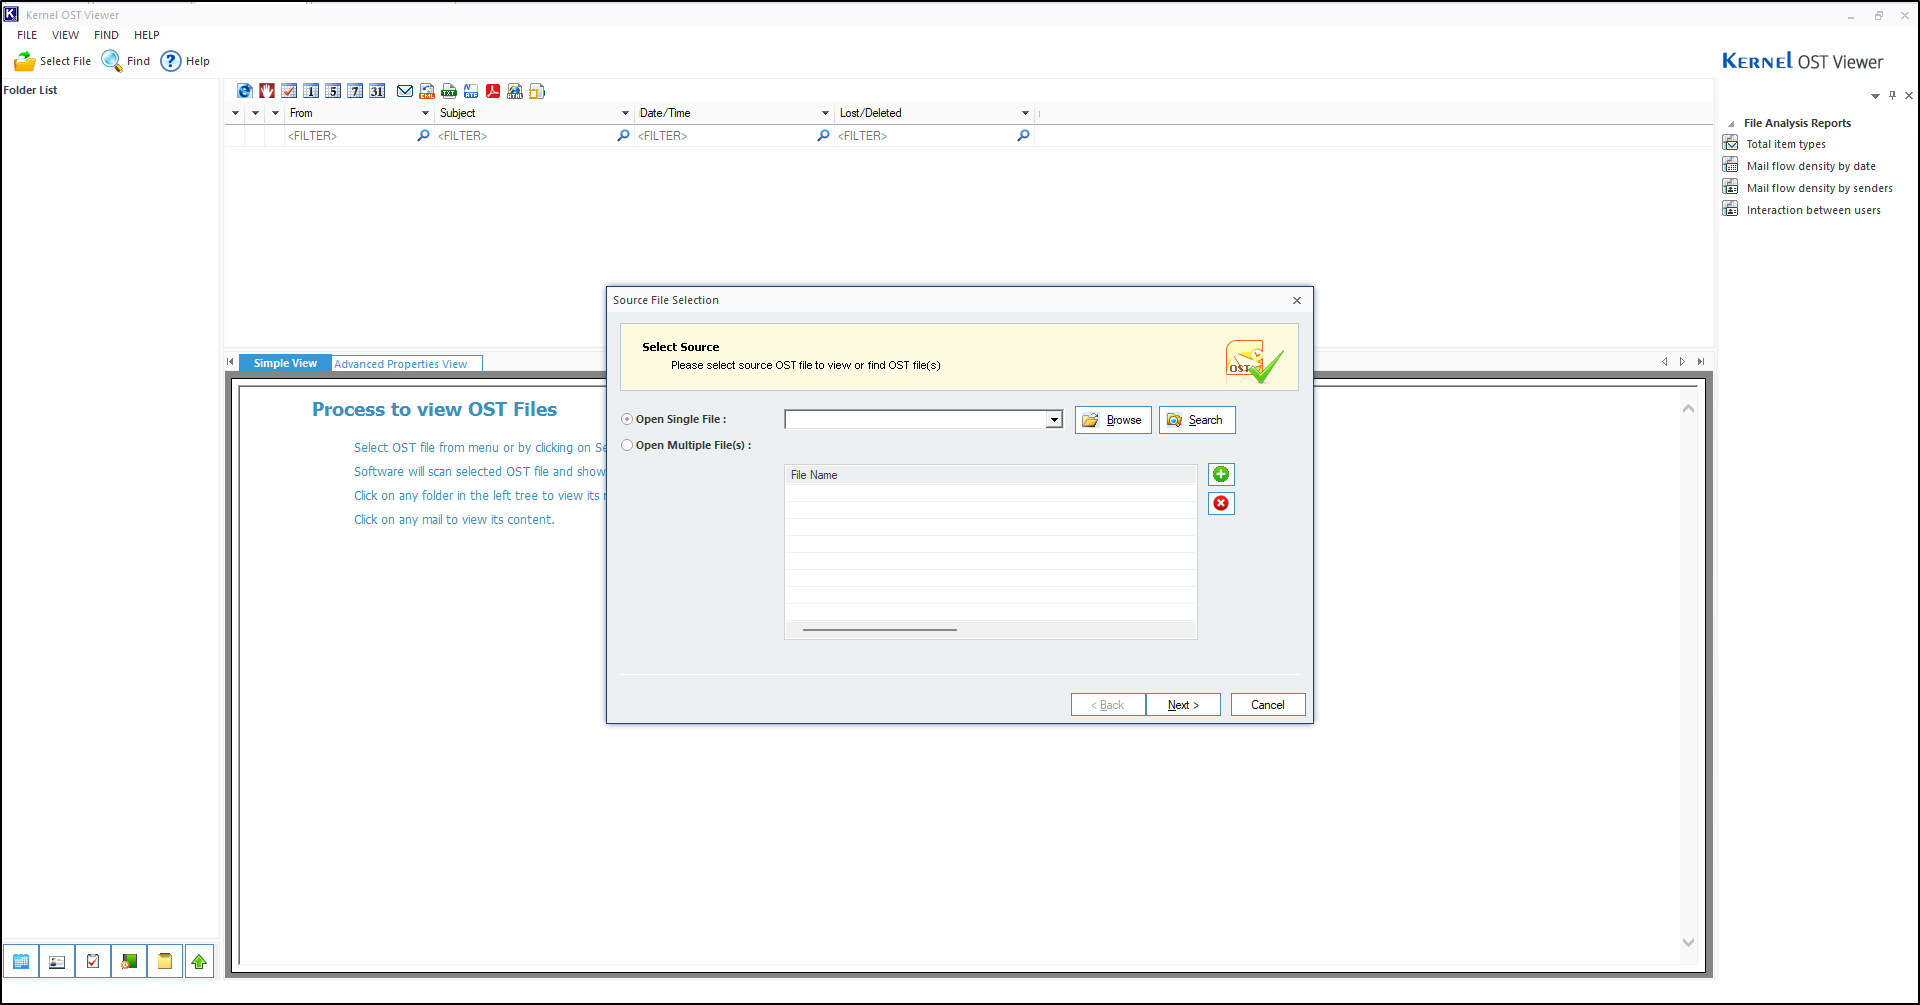
Task: Select the Open Multiple File(s) radio button
Action: pyautogui.click(x=627, y=445)
